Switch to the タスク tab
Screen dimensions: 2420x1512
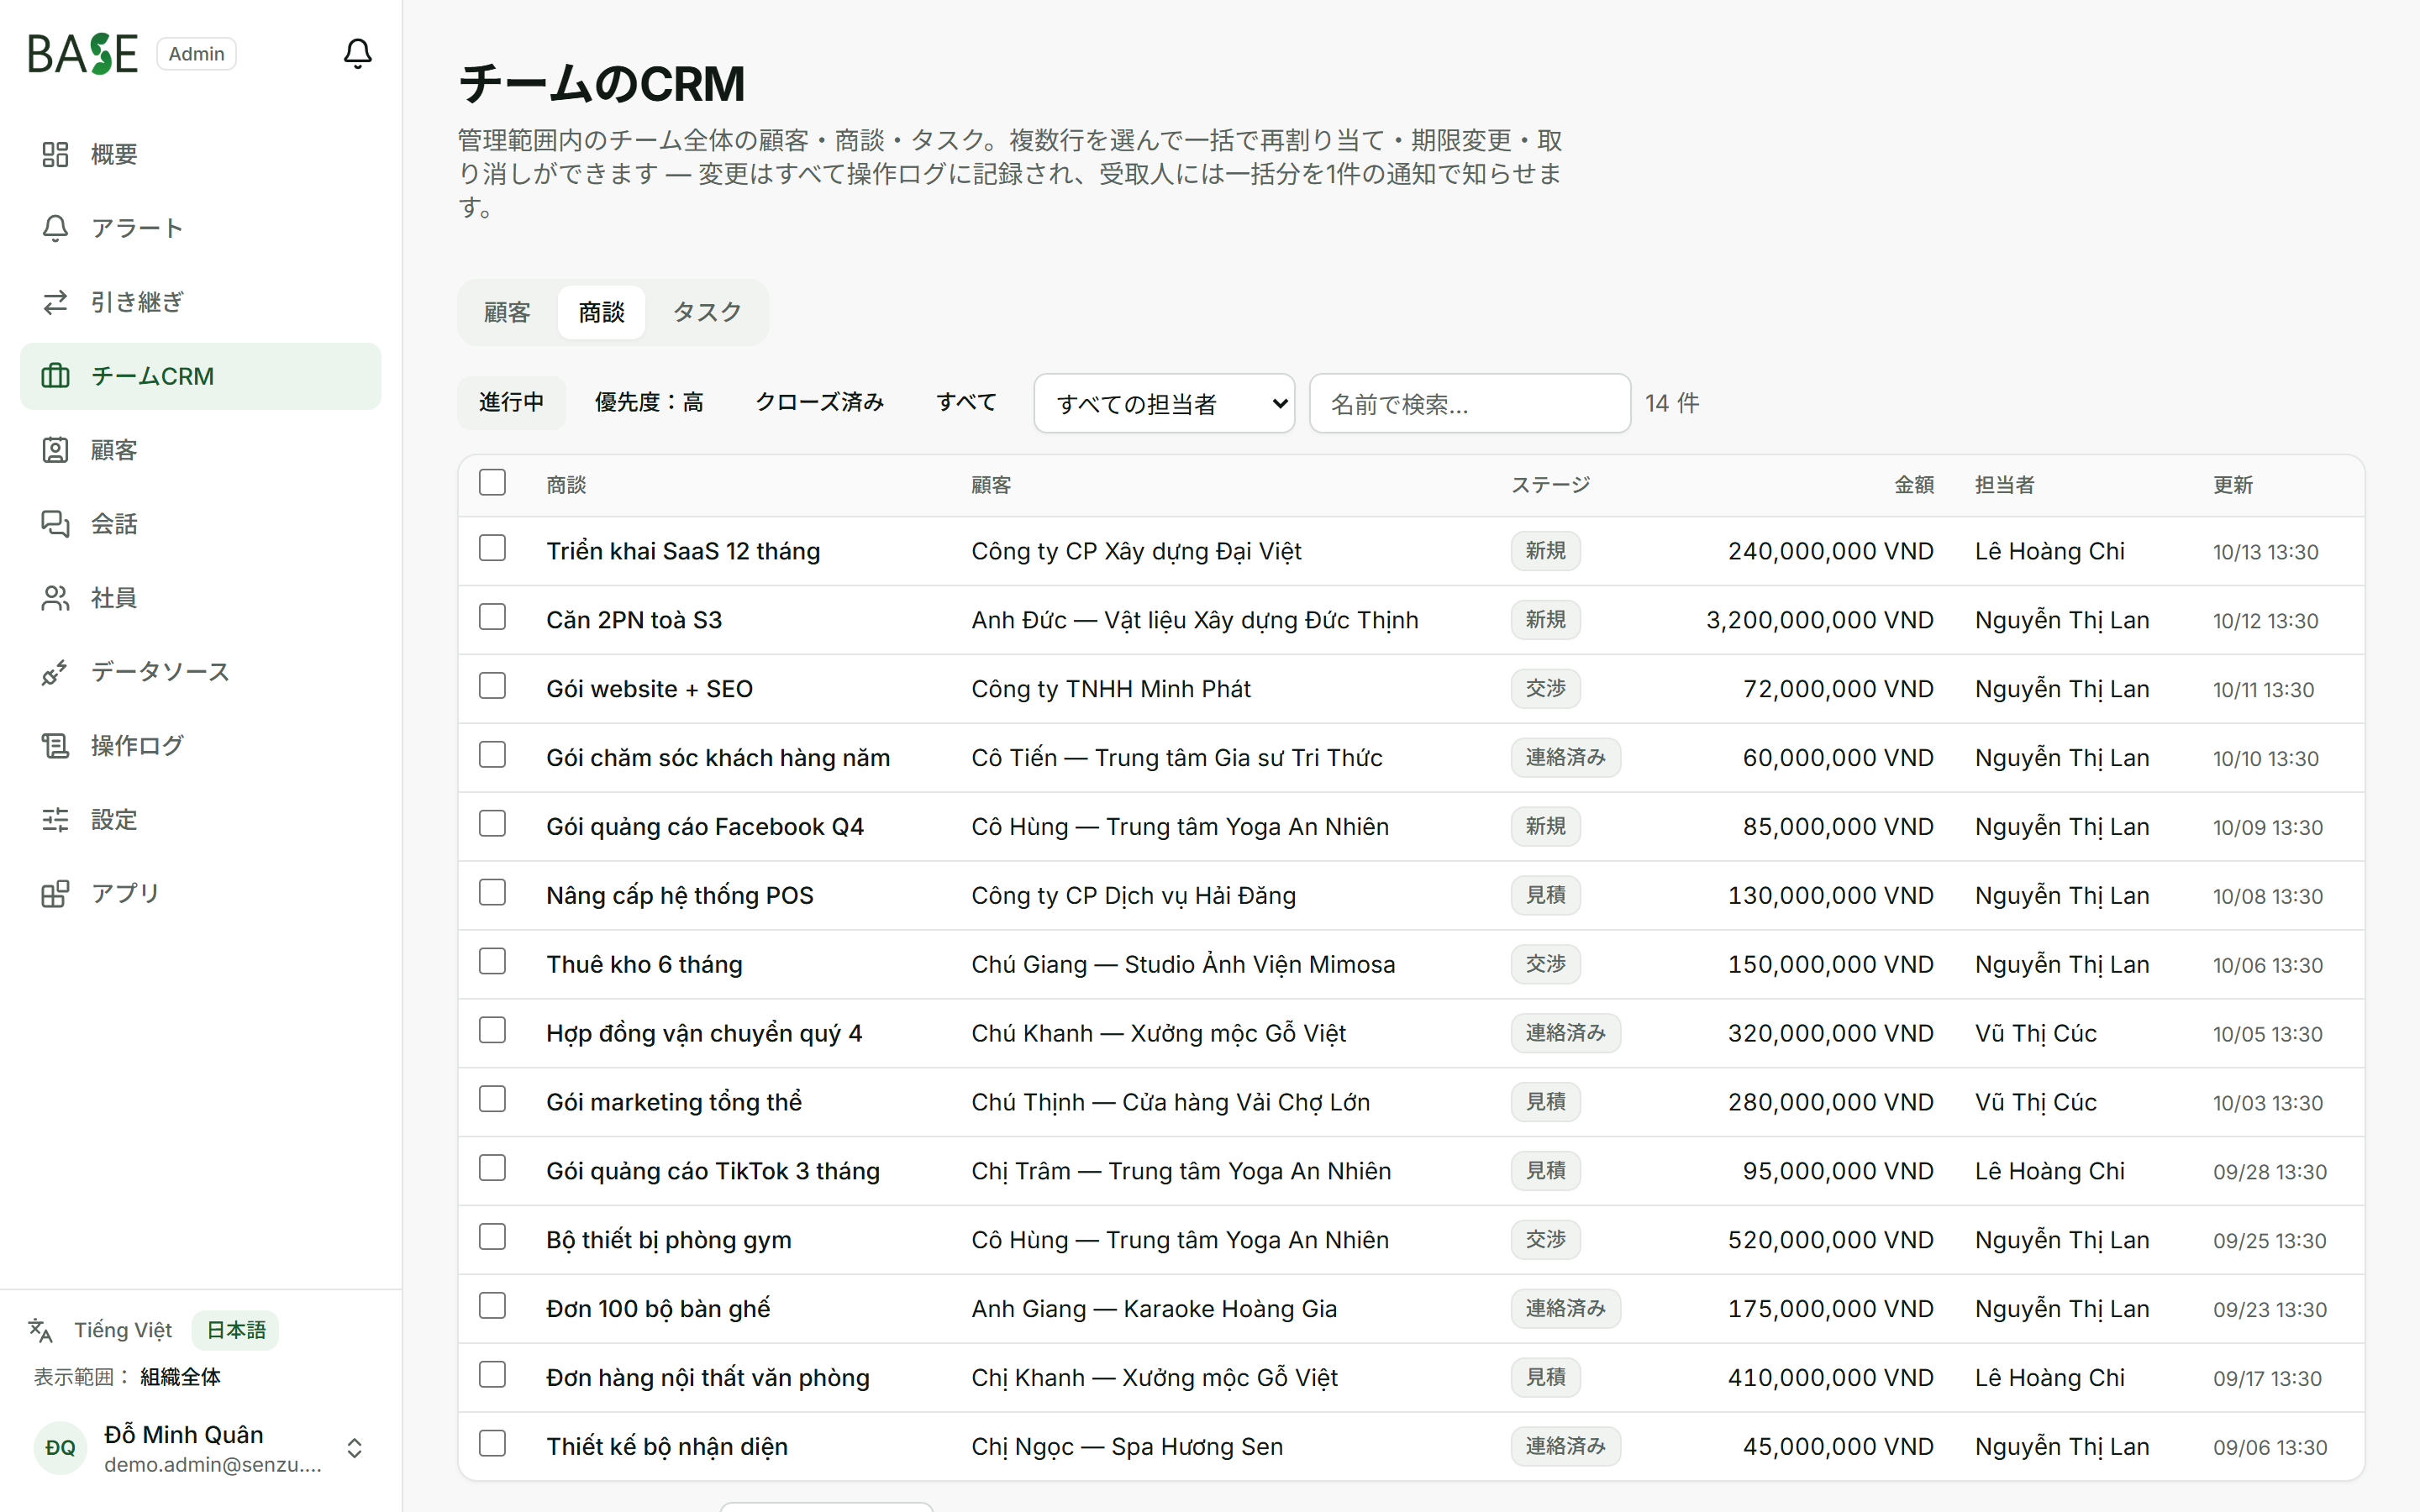pyautogui.click(x=707, y=312)
